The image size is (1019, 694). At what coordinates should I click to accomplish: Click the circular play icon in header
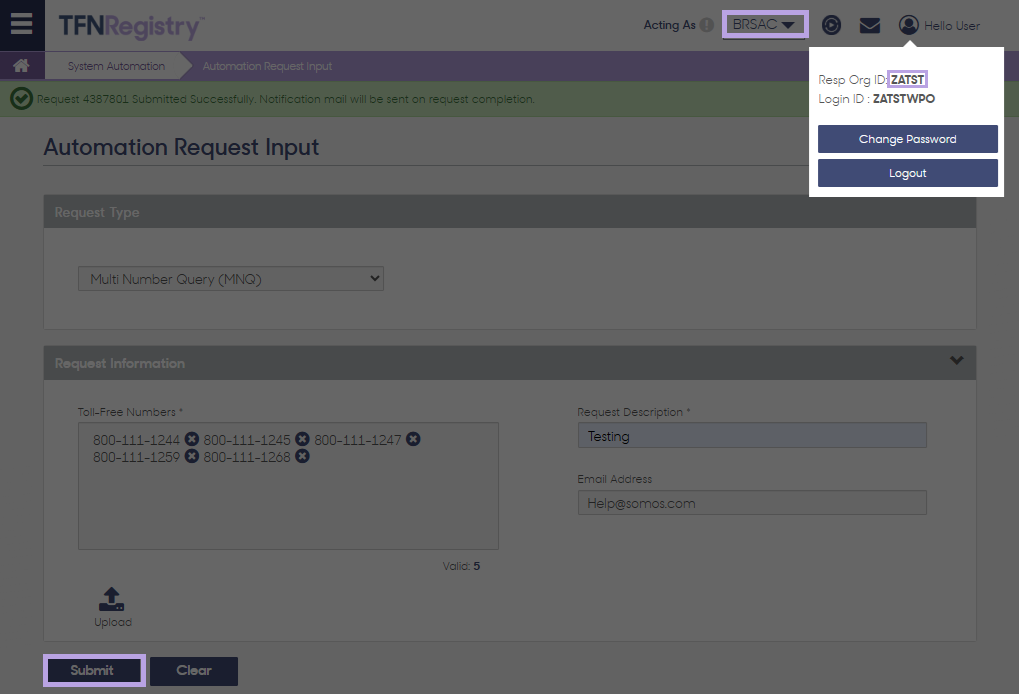831,25
